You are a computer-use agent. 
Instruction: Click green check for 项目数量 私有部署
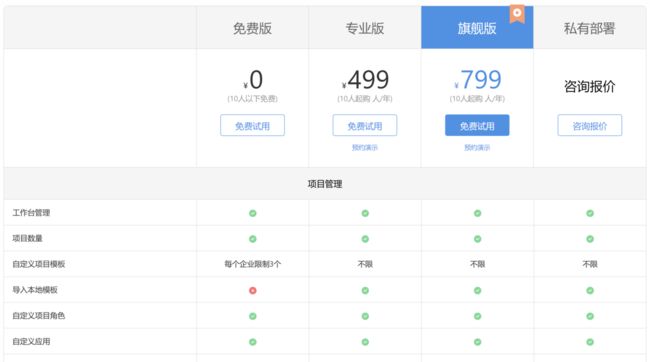point(590,239)
